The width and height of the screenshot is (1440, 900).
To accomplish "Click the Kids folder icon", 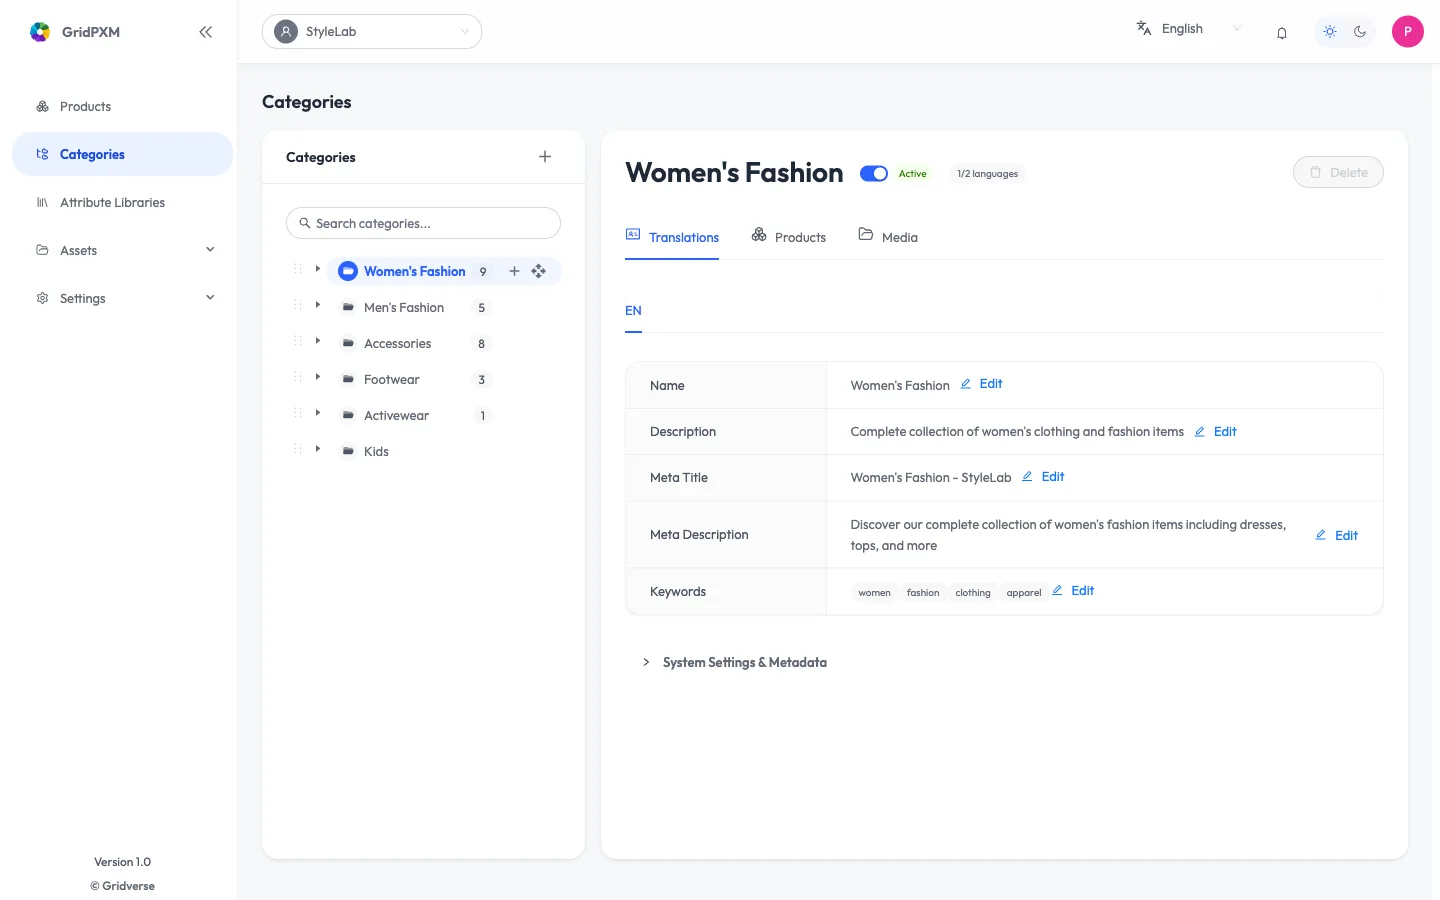I will 348,452.
